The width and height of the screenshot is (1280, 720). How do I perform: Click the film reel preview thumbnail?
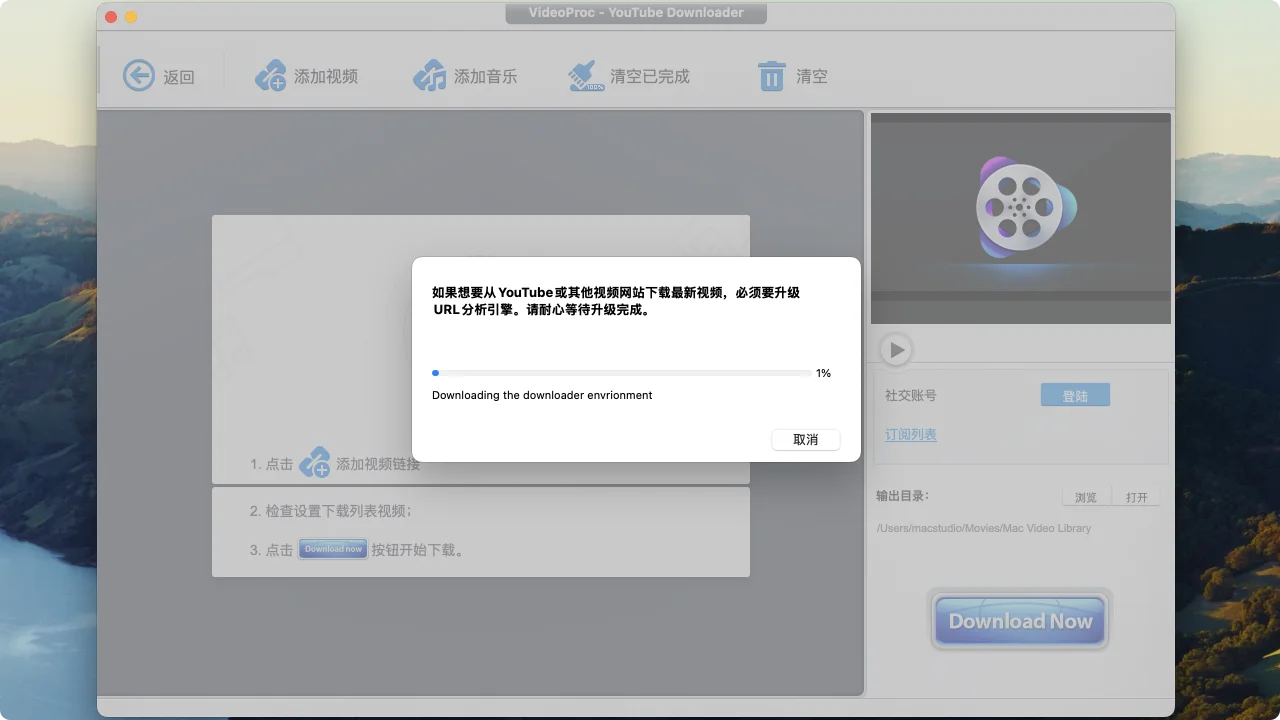1021,218
